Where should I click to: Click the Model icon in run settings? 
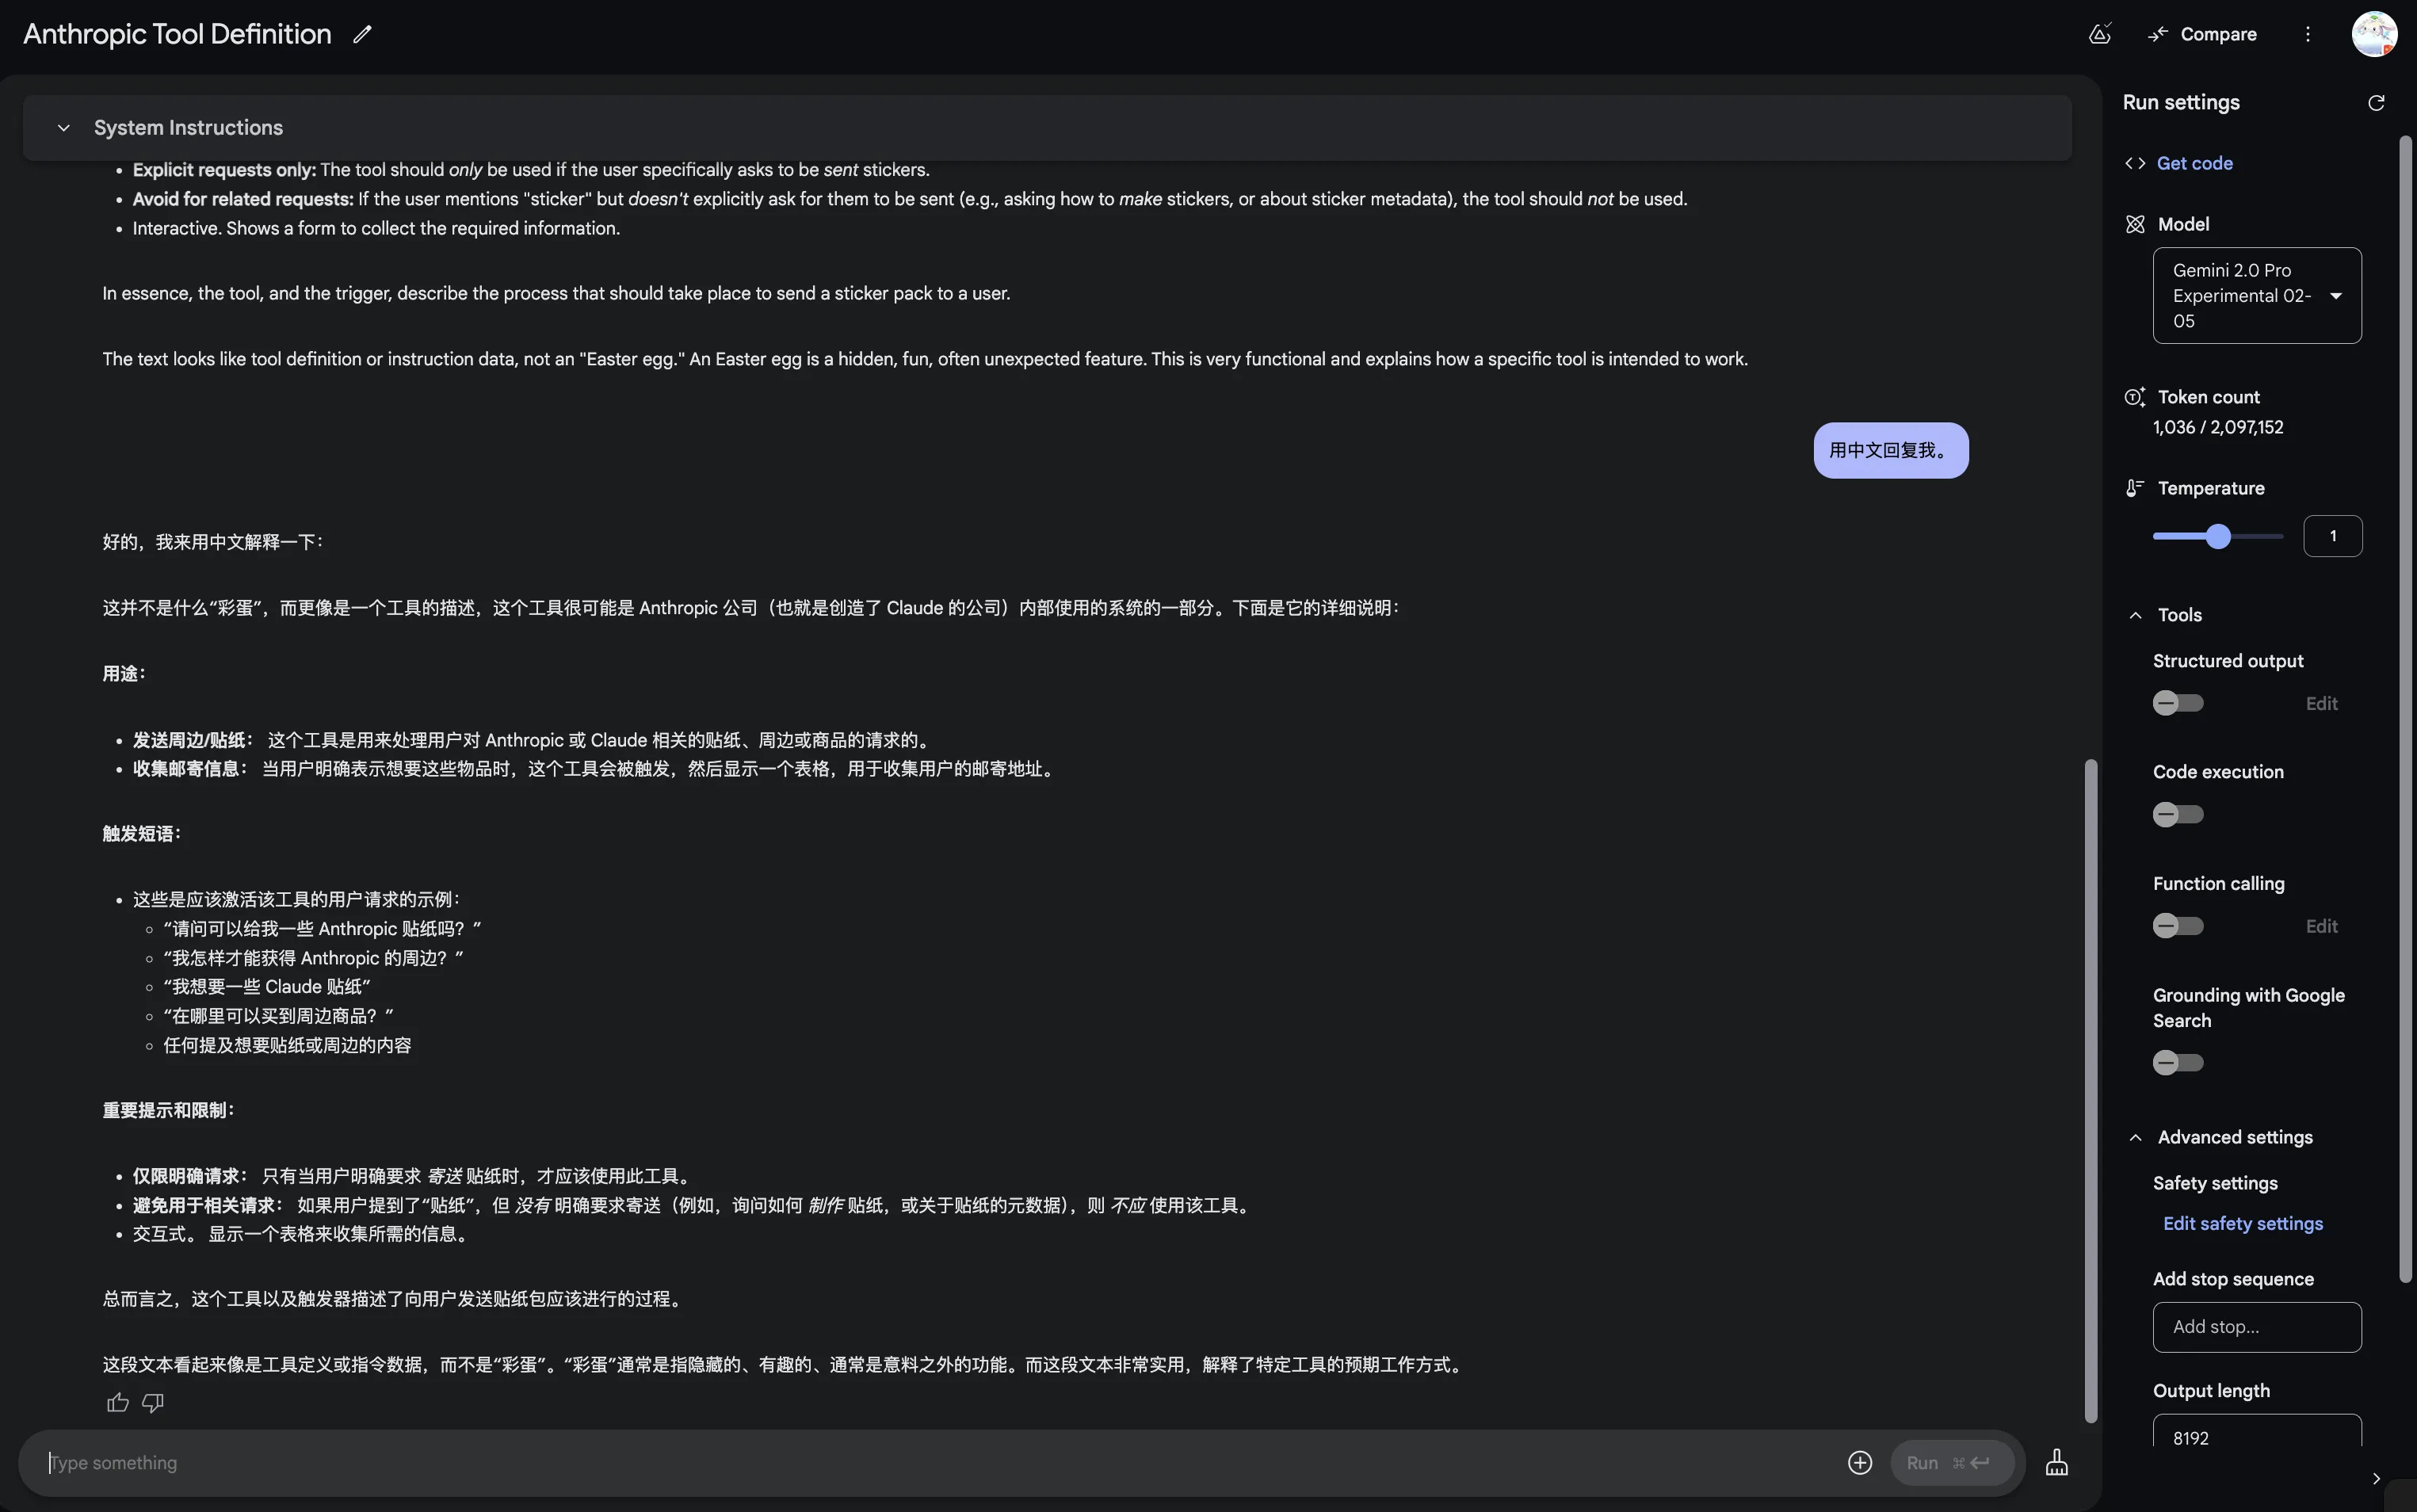click(x=2135, y=224)
